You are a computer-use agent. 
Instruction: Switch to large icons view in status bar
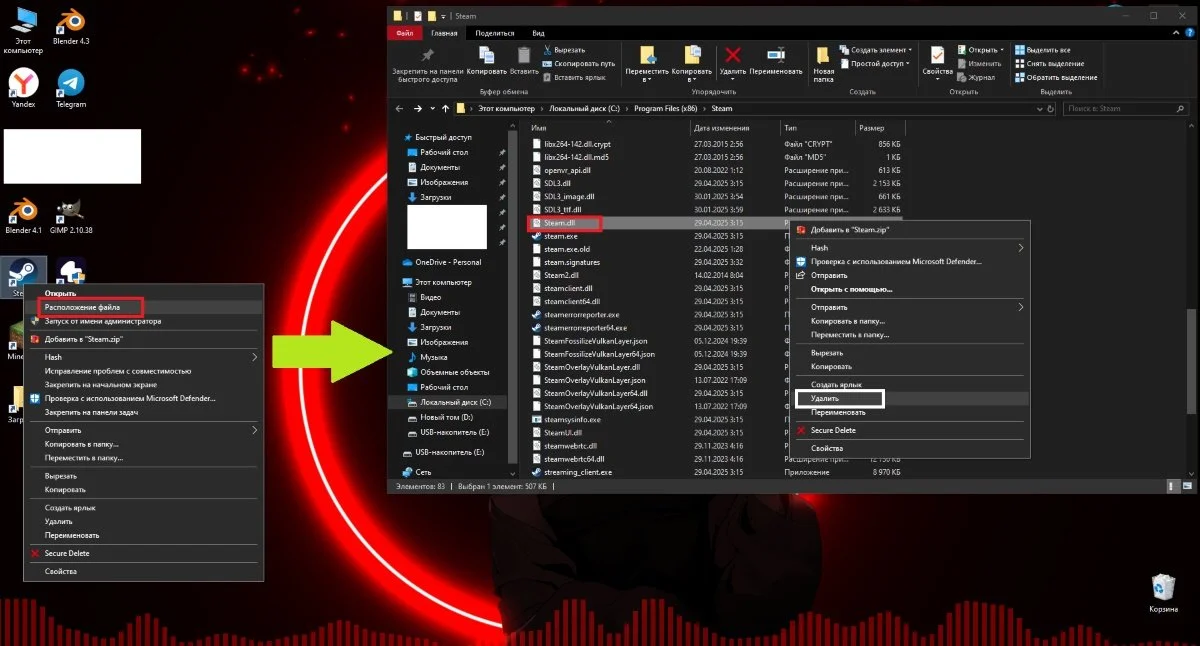[1187, 485]
